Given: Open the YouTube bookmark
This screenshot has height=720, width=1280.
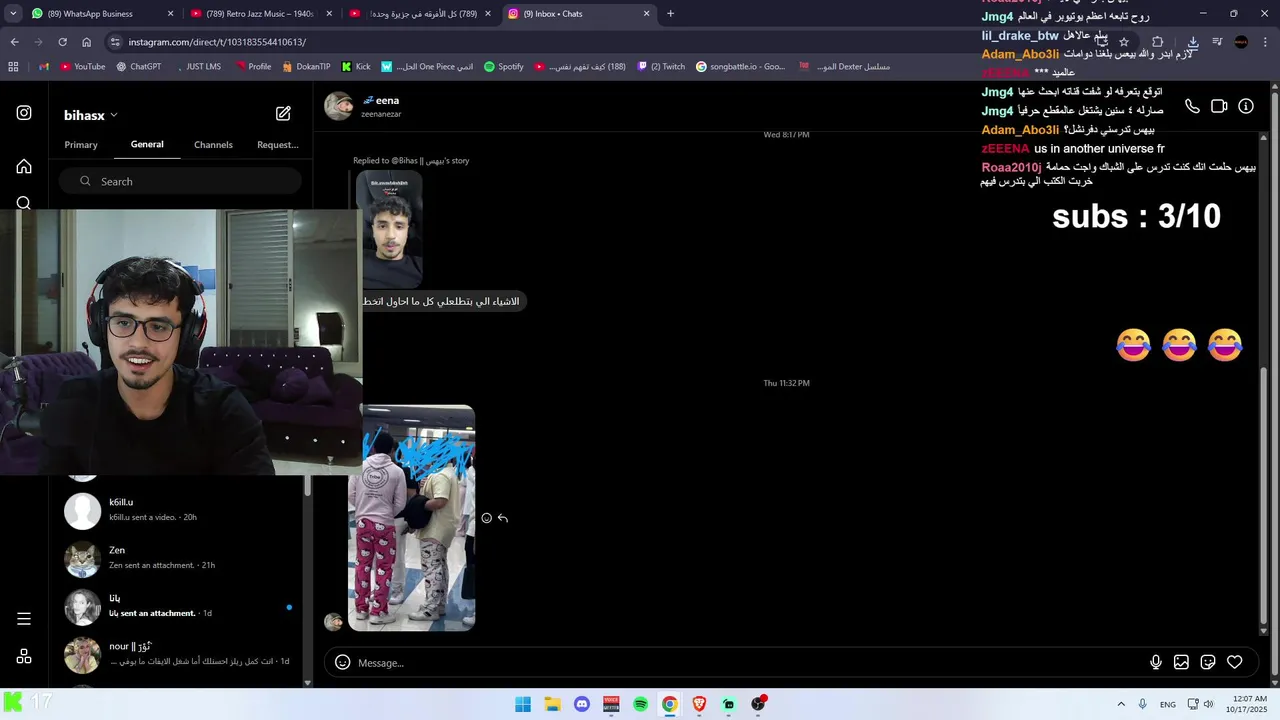Looking at the screenshot, I should point(82,67).
